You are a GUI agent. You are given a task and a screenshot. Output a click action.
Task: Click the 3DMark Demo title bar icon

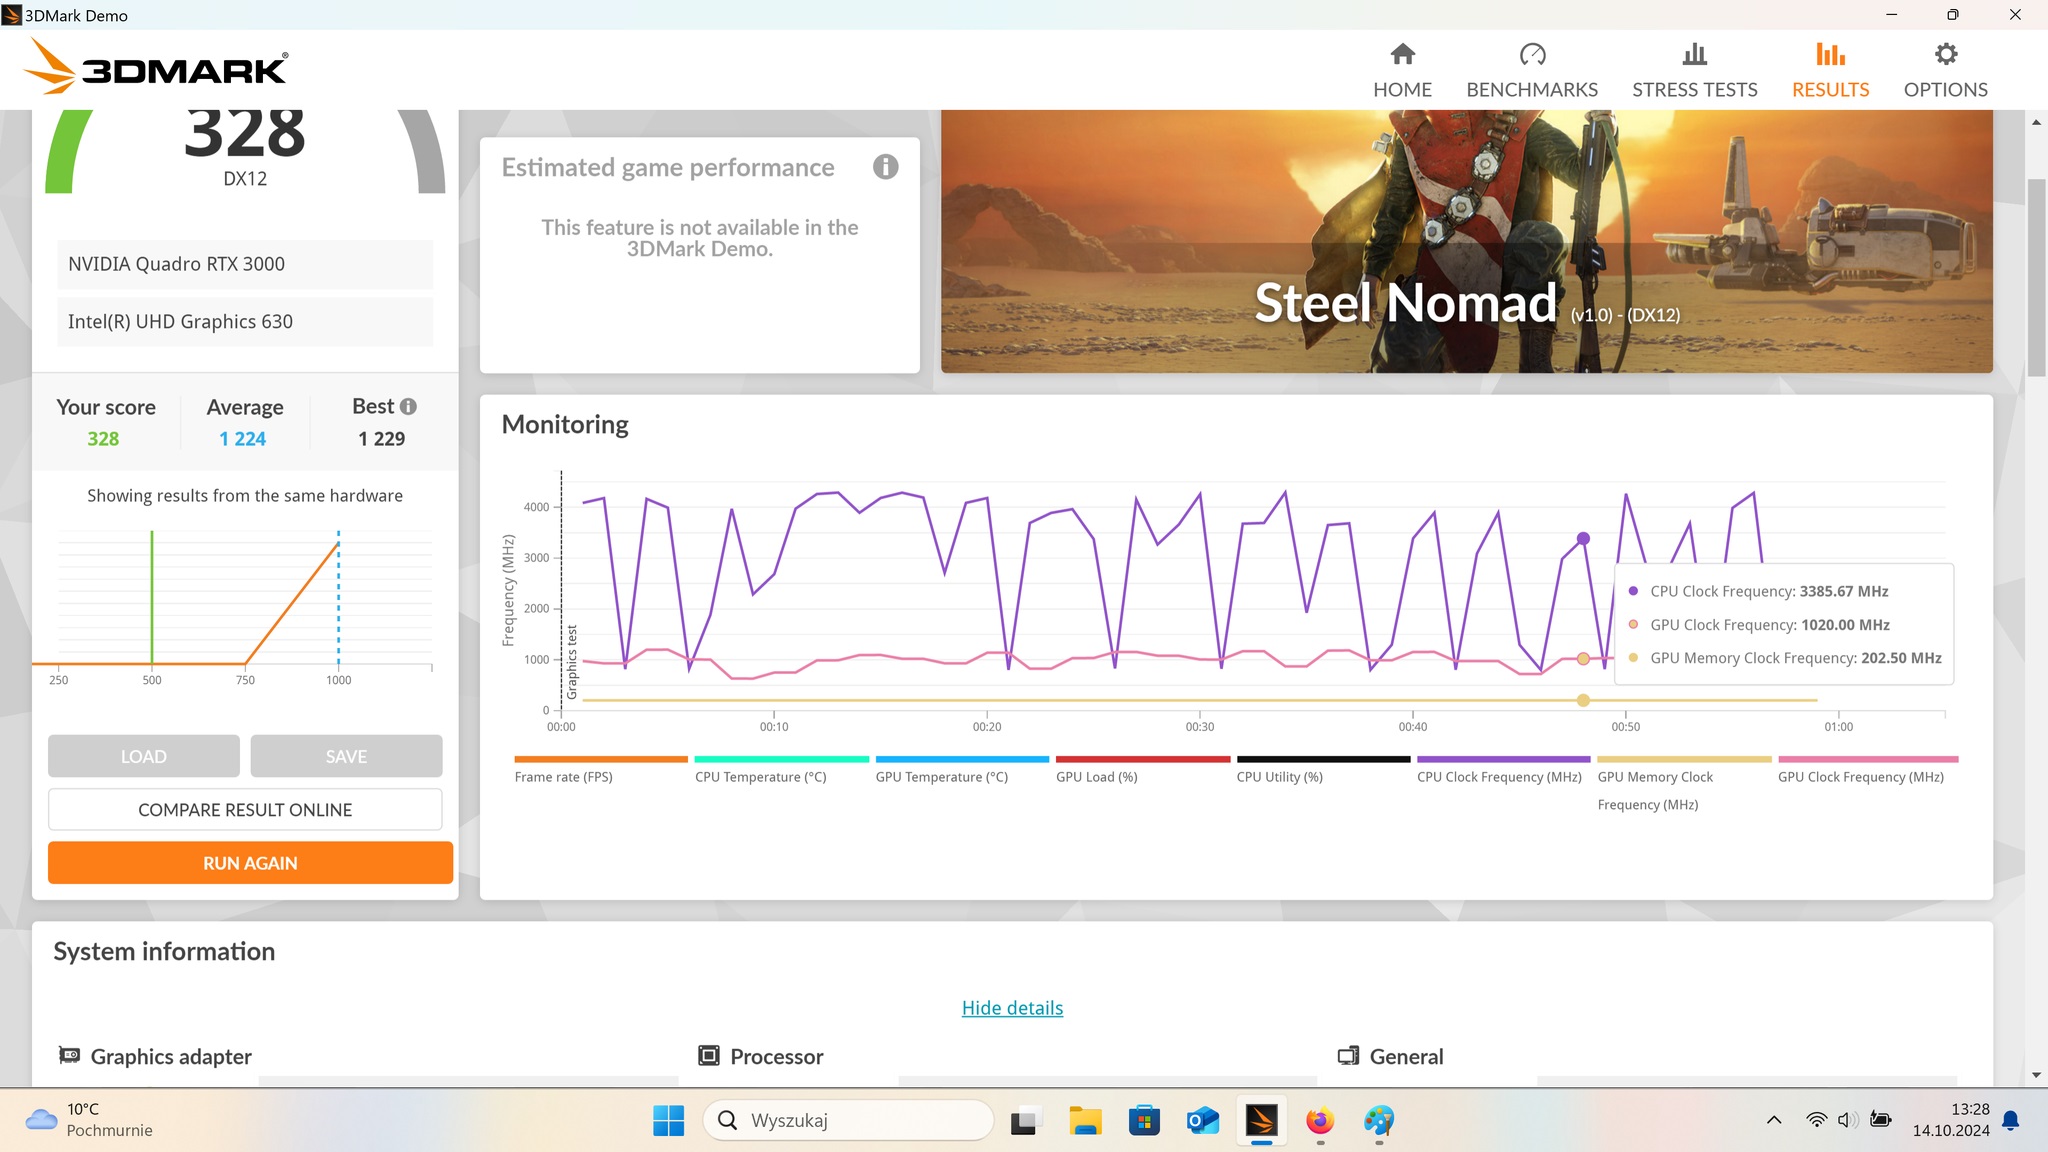pos(12,15)
